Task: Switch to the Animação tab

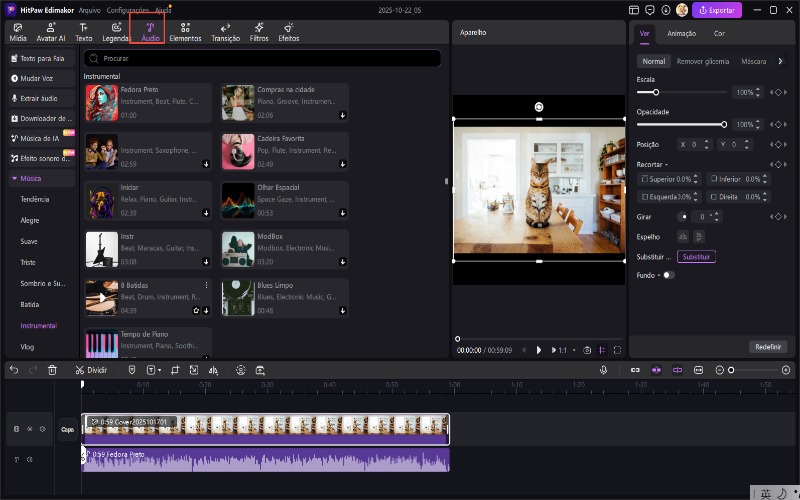Action: [x=681, y=33]
